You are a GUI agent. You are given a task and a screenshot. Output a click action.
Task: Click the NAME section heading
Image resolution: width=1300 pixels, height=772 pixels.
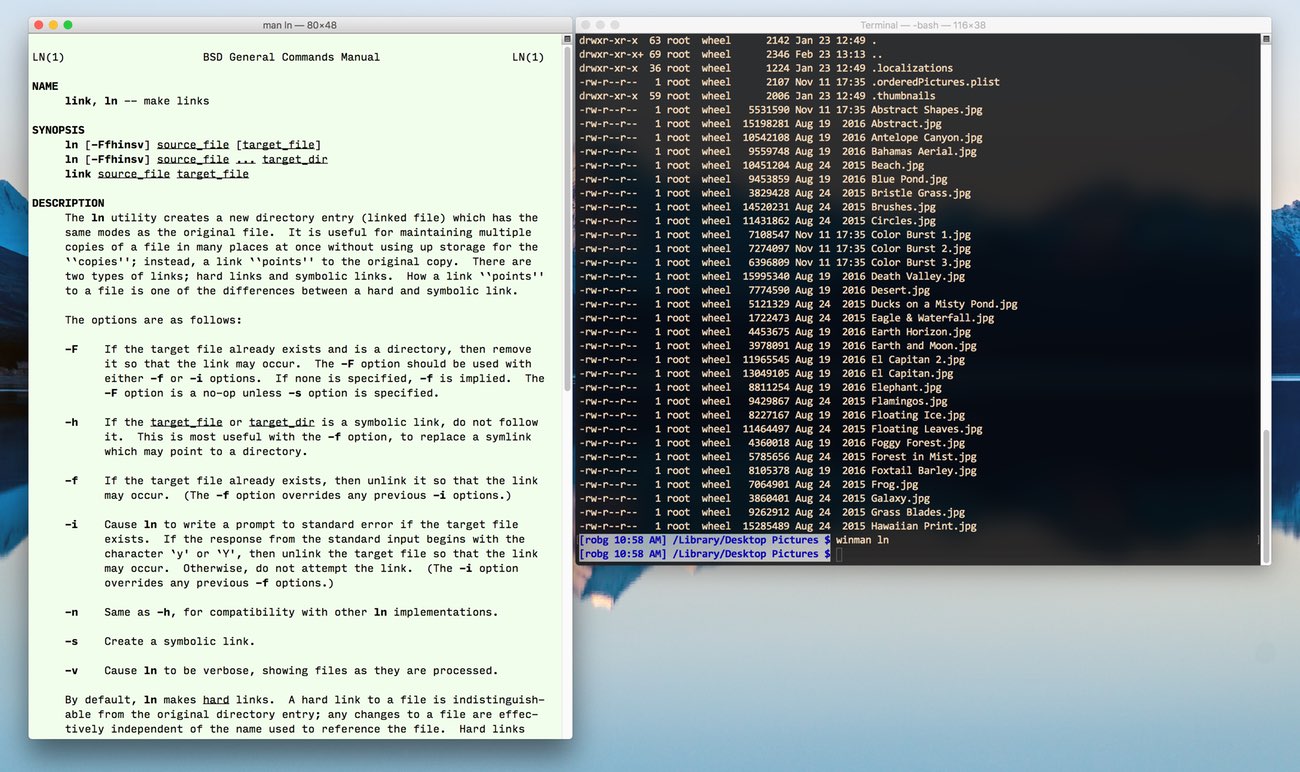45,87
